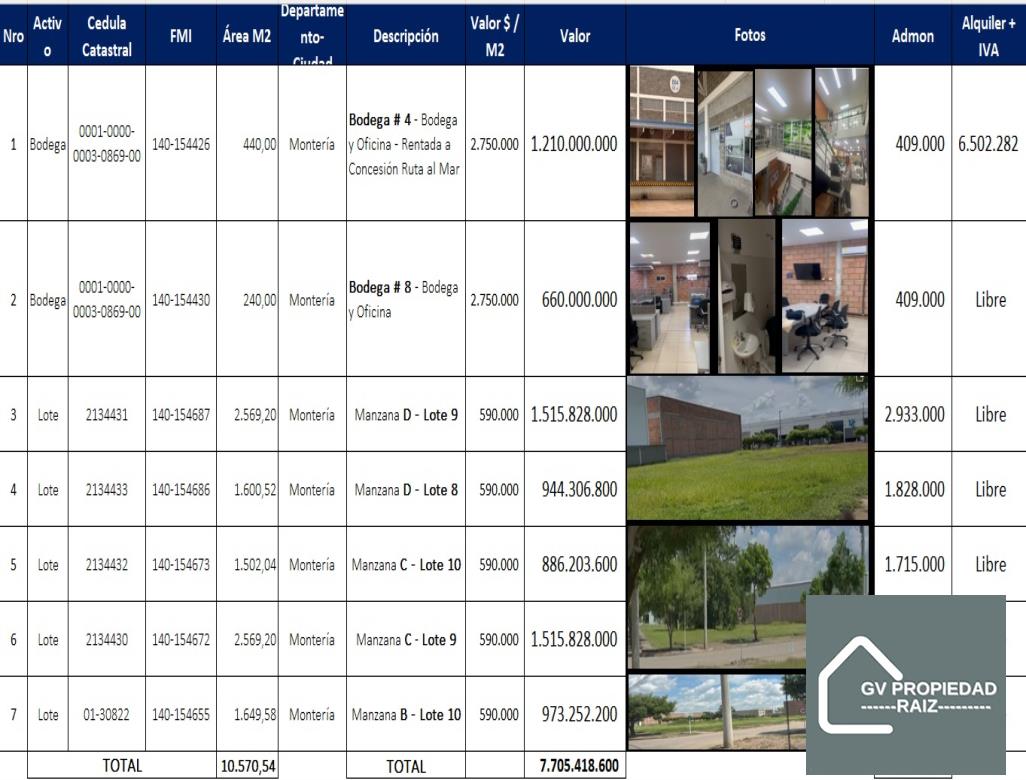Click the Alquiler cell showing 6.502.282
Screen dimensions: 1026x780
[988, 144]
